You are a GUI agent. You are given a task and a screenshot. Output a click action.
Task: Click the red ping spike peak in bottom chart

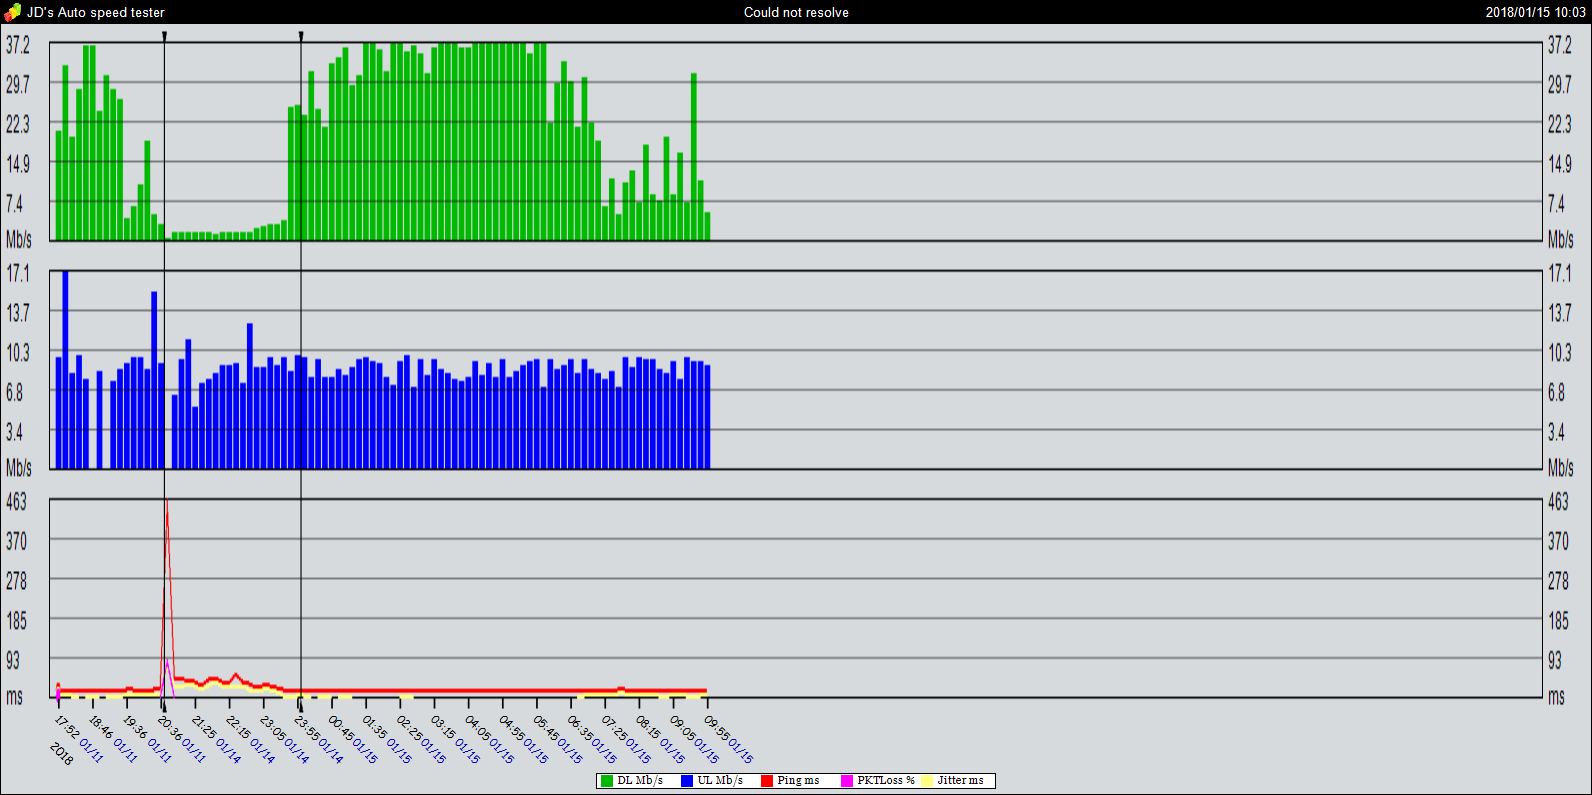[166, 506]
